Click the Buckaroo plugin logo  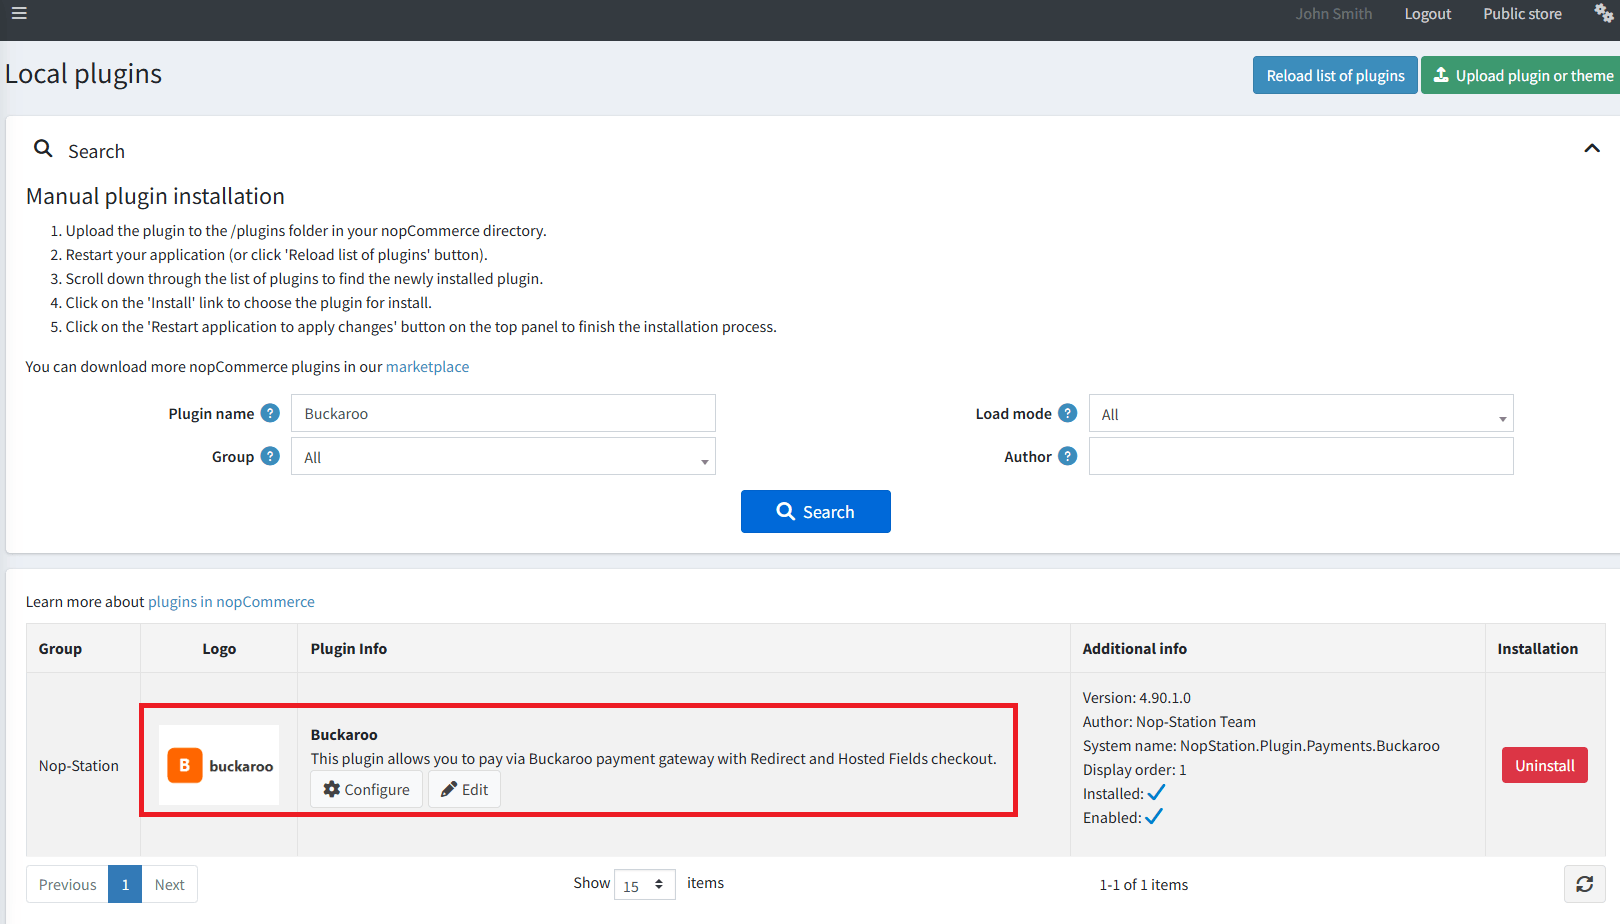coord(219,765)
